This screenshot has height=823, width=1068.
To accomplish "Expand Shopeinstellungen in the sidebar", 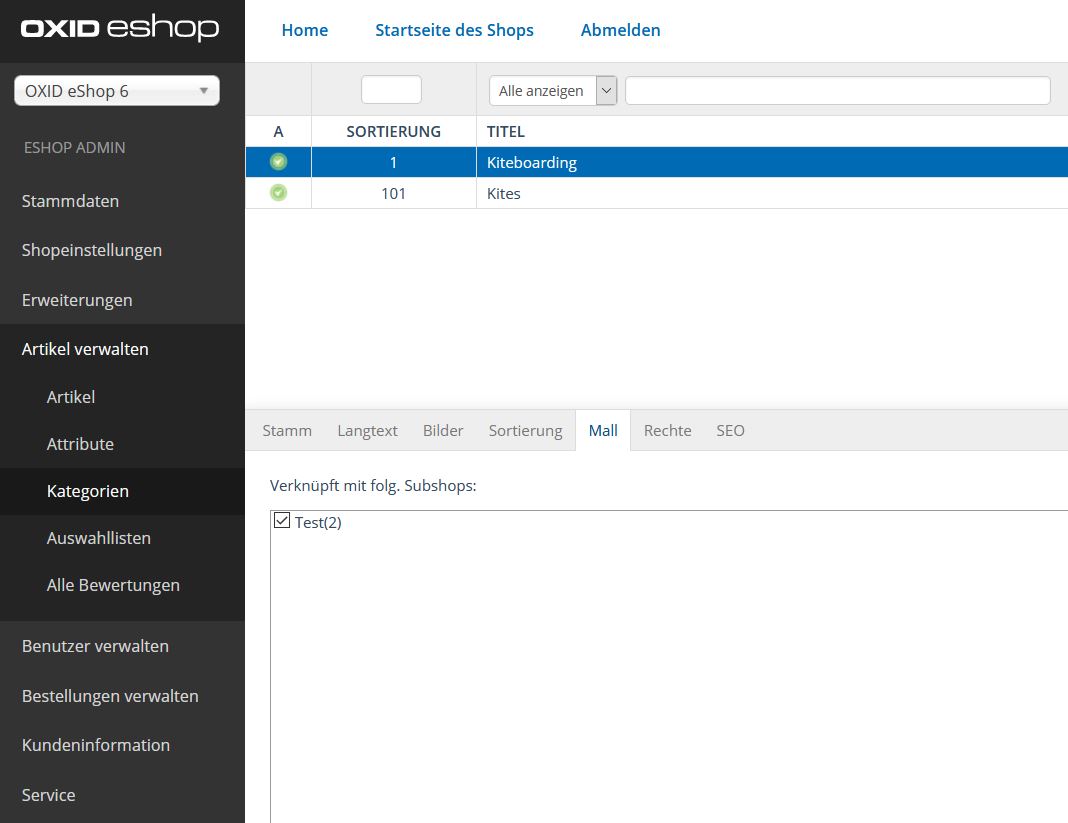I will pos(91,250).
